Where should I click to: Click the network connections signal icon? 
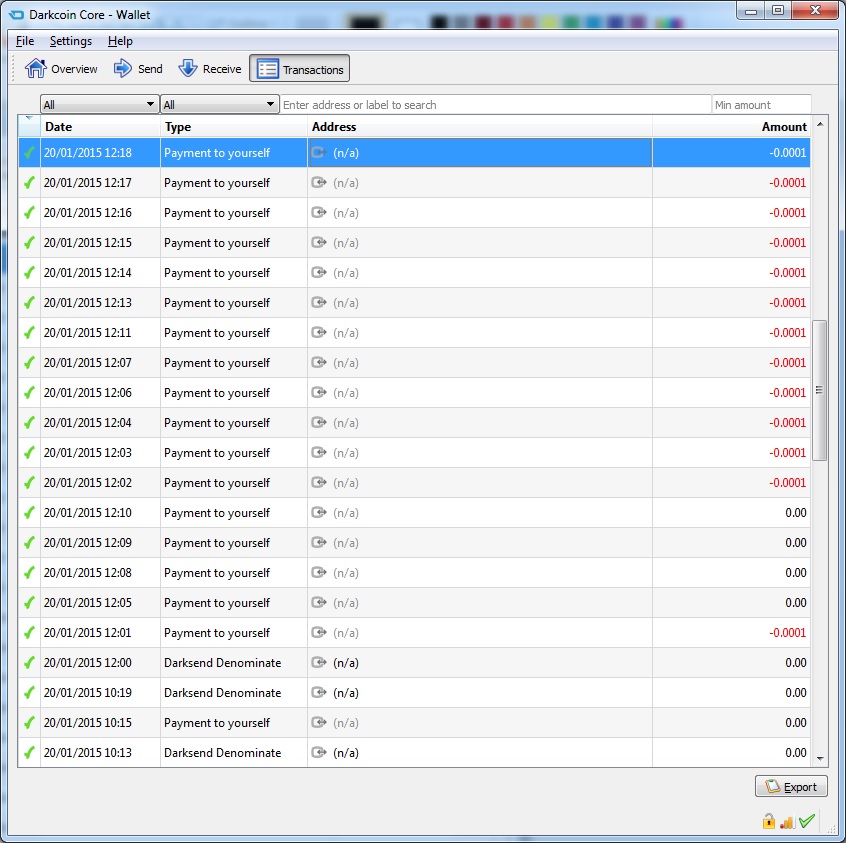787,821
